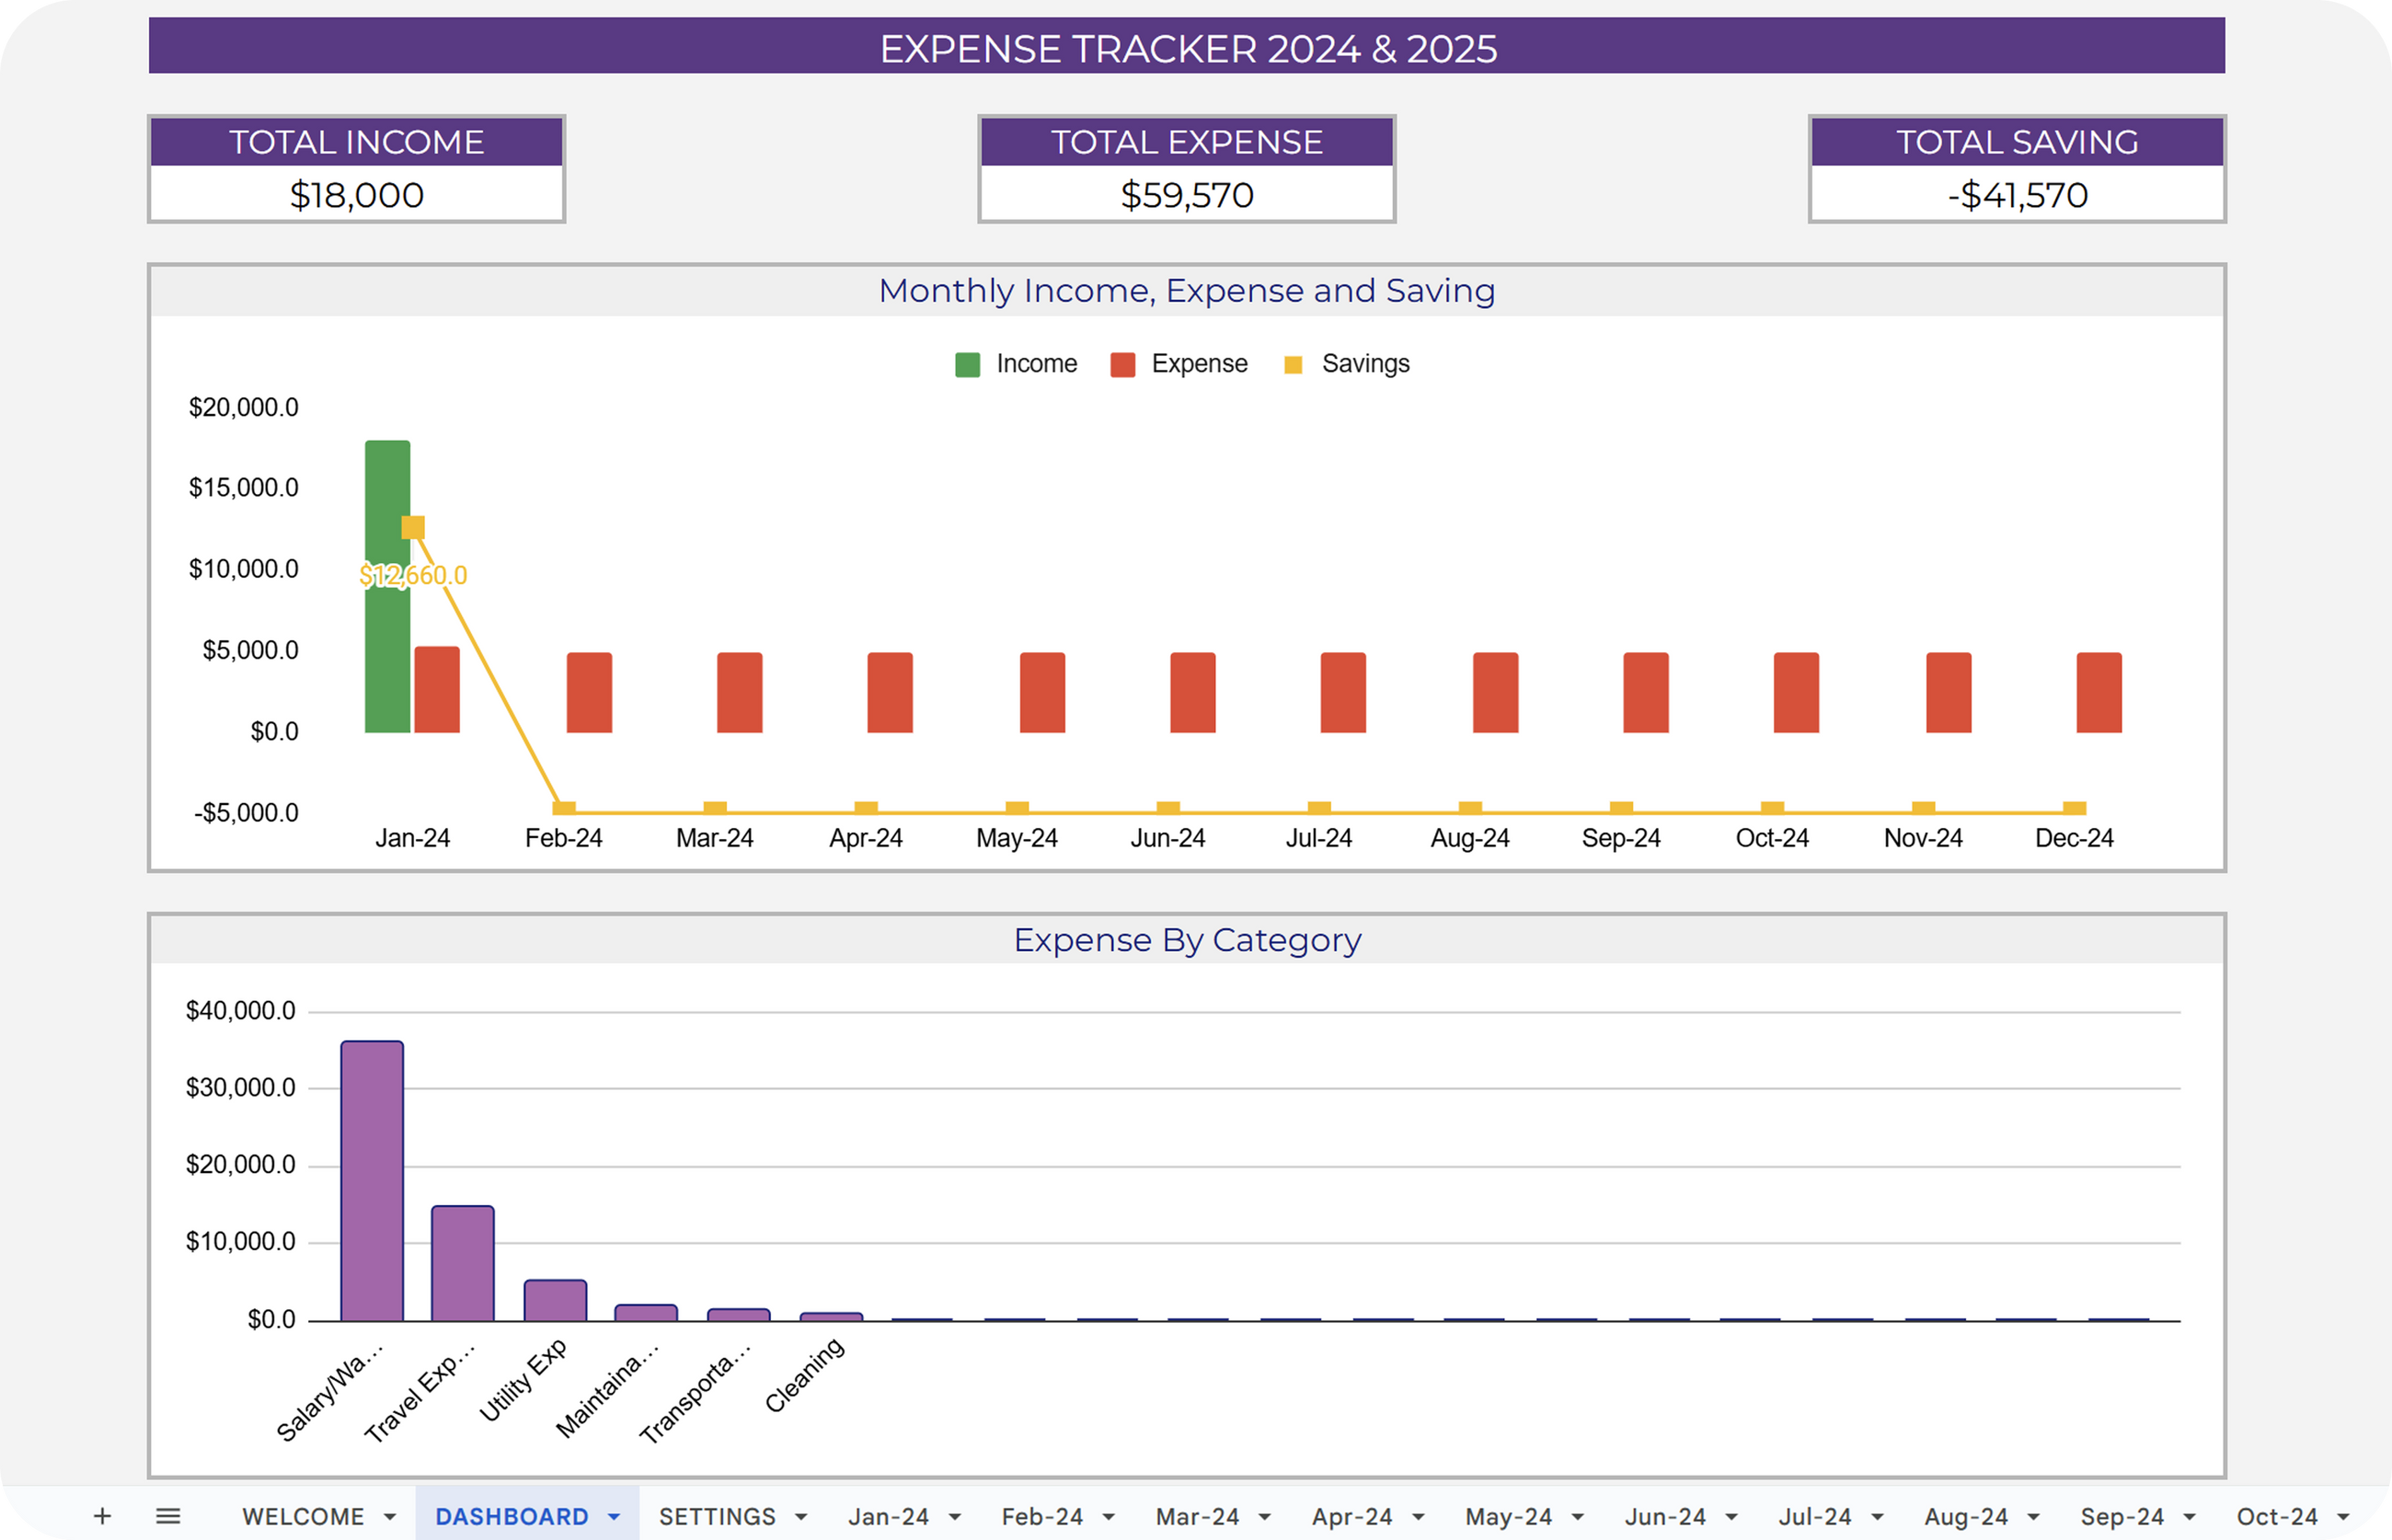Click the add new sheet plus icon
Image resolution: width=2392 pixels, height=1540 pixels.
102,1516
